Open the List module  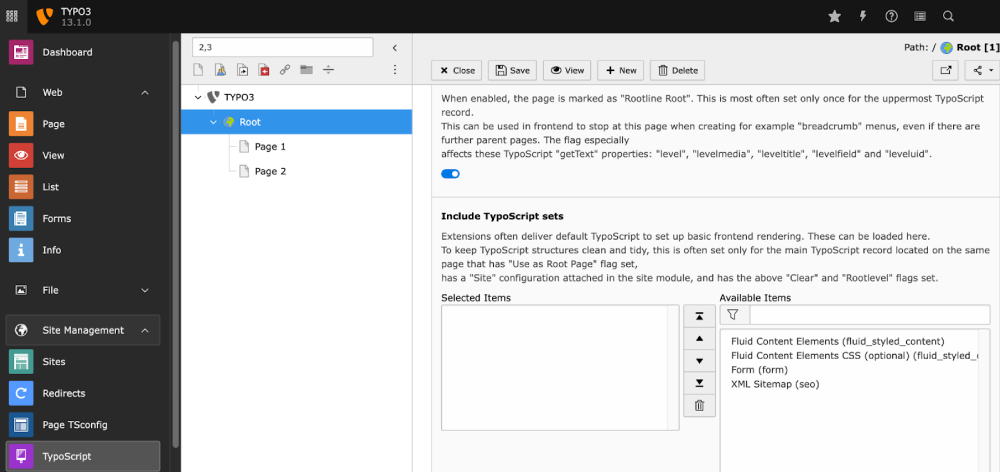click(83, 187)
